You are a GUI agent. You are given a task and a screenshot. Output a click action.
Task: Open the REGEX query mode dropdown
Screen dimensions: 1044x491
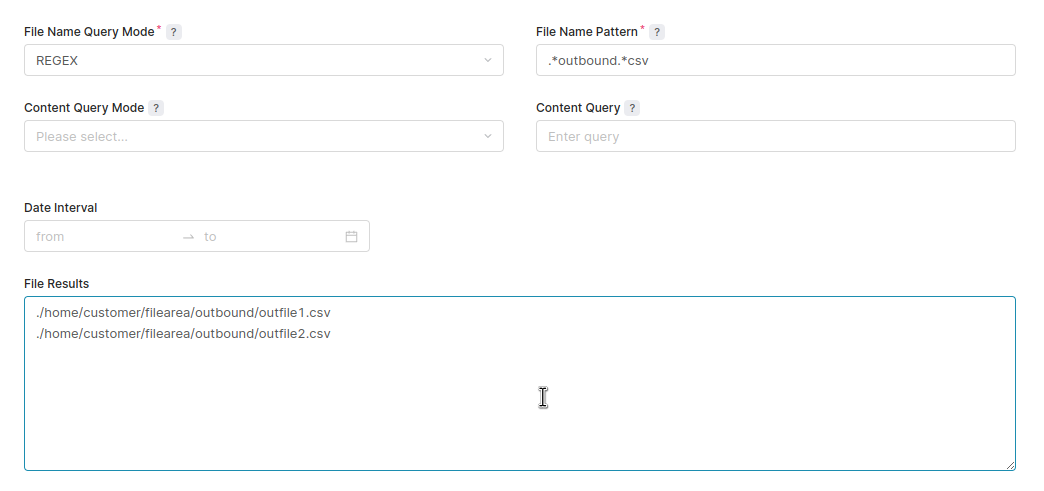[263, 60]
